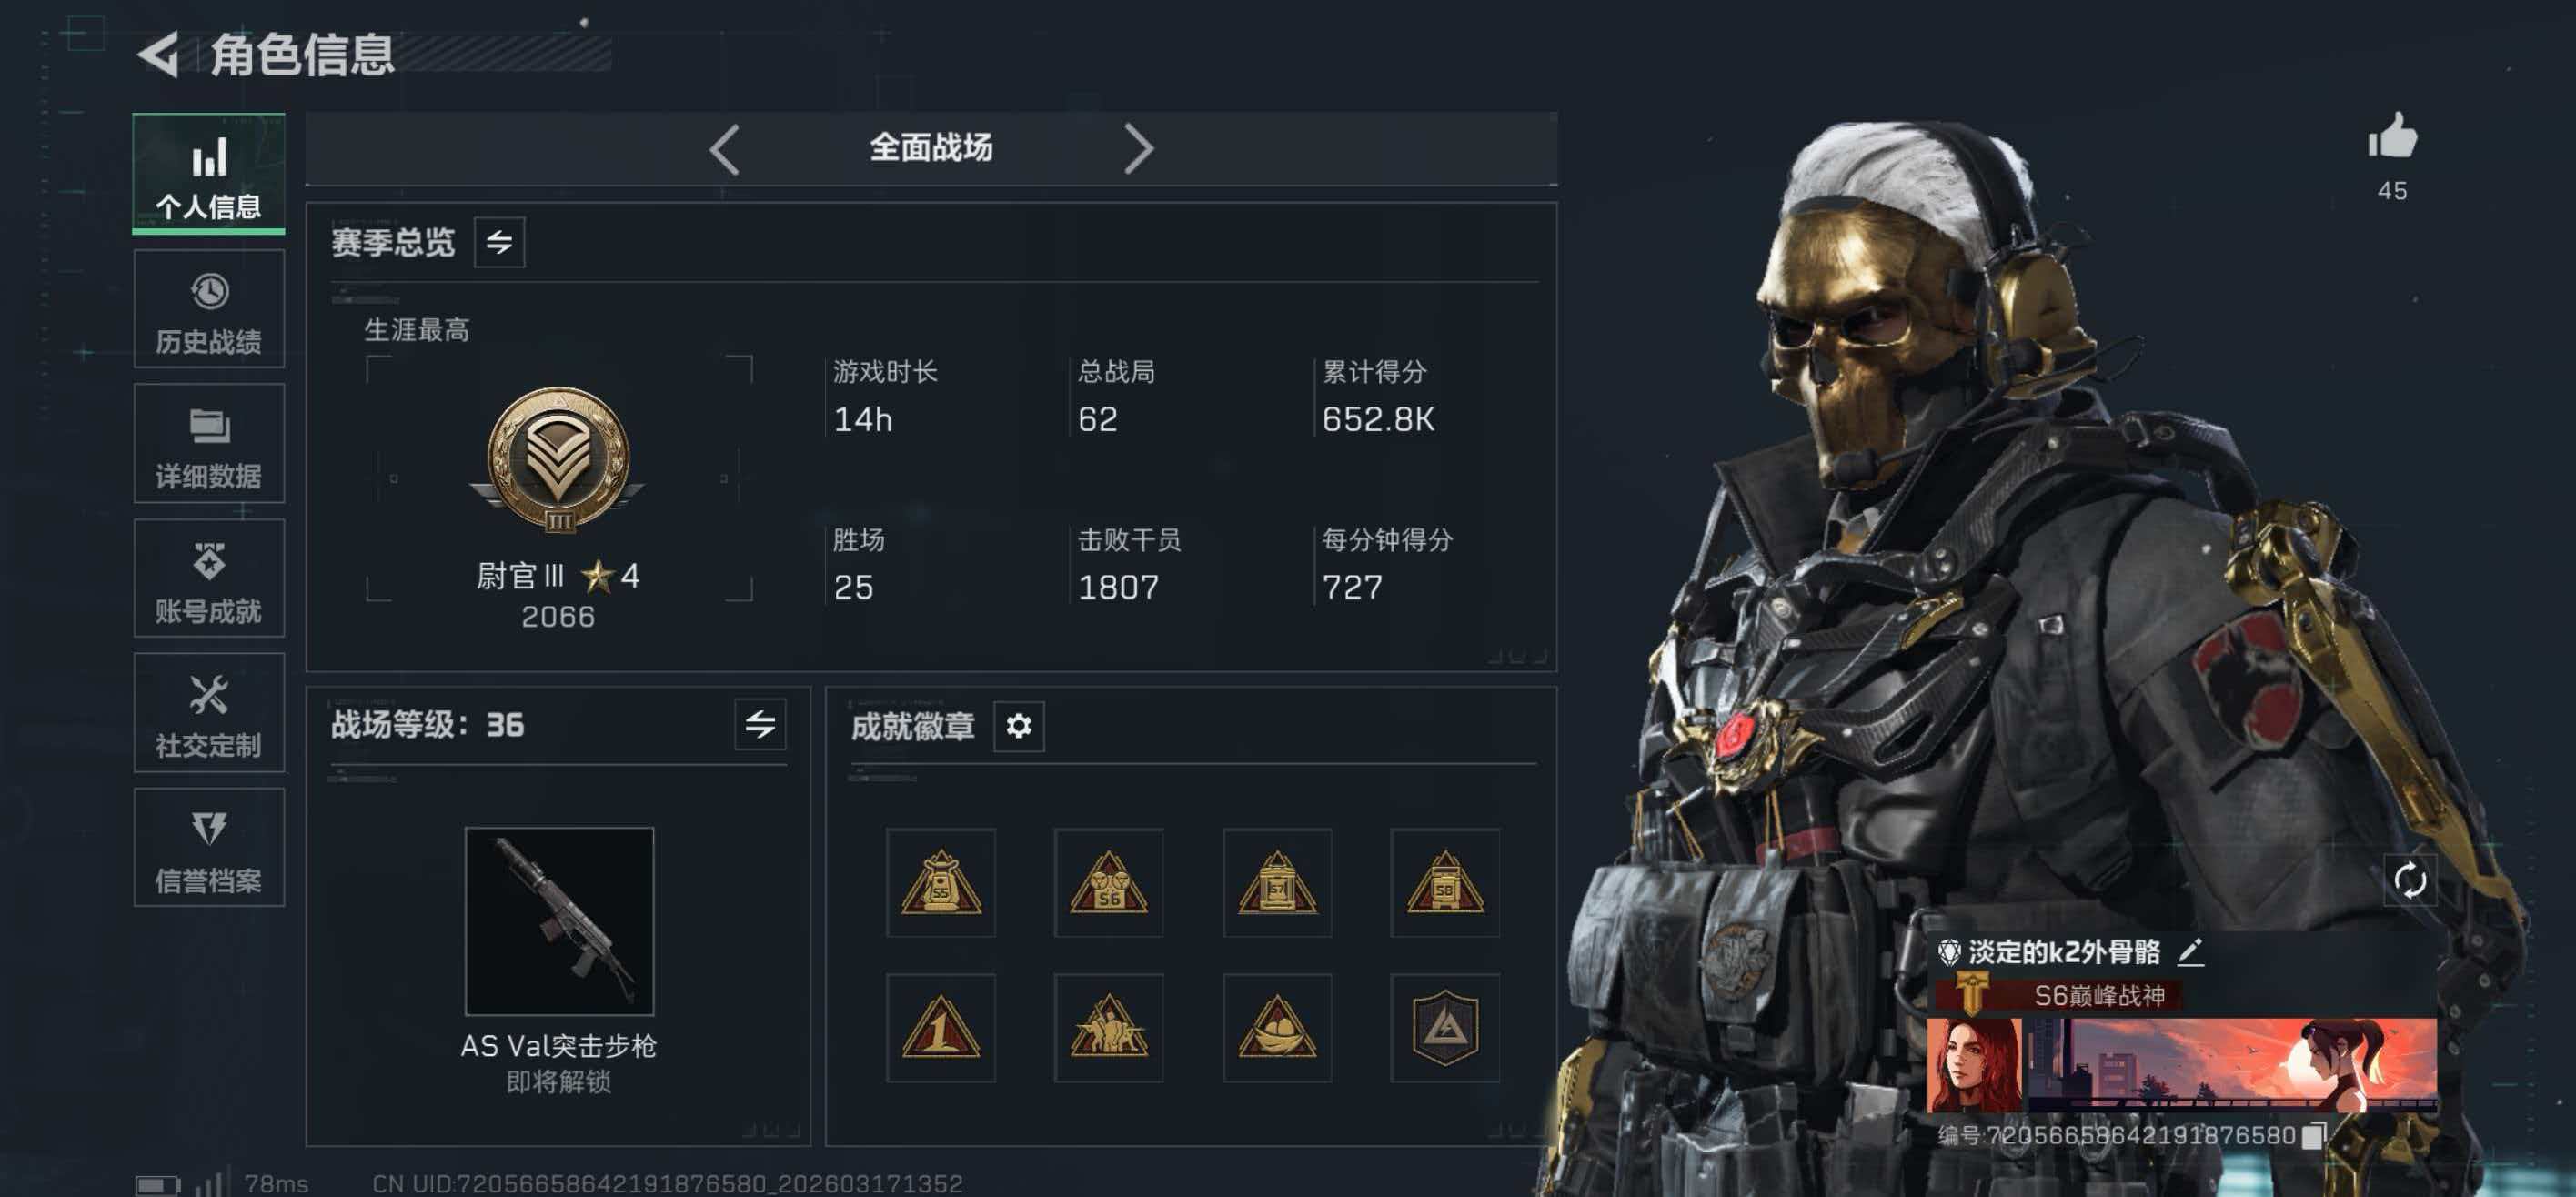
Task: Switch to next mode with right chevron
Action: tap(1138, 150)
